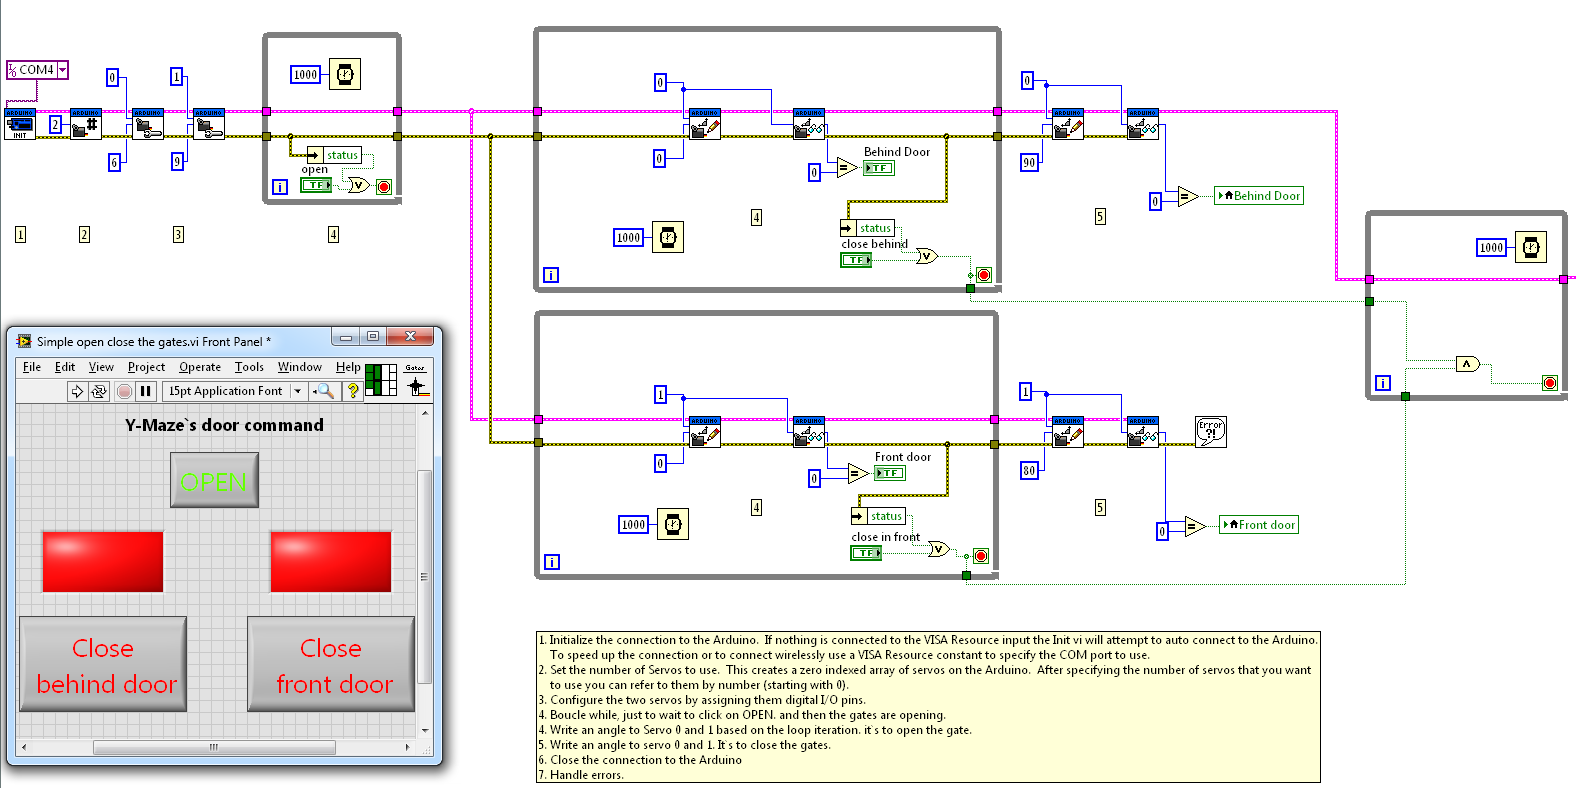Screen dimensions: 1576x788
Task: Click the numeric constant 90
Action: 1029,162
